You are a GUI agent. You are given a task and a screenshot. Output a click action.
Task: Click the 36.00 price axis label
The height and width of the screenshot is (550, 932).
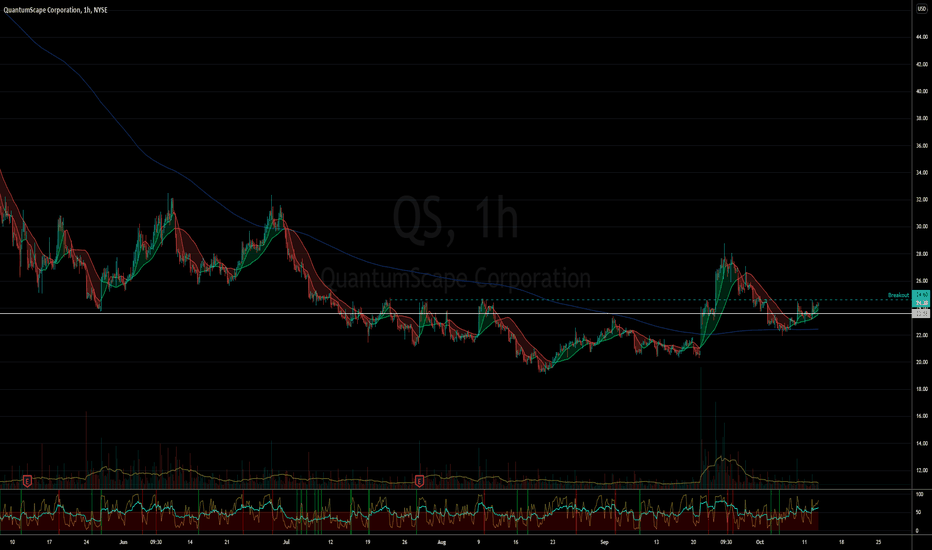[921, 145]
